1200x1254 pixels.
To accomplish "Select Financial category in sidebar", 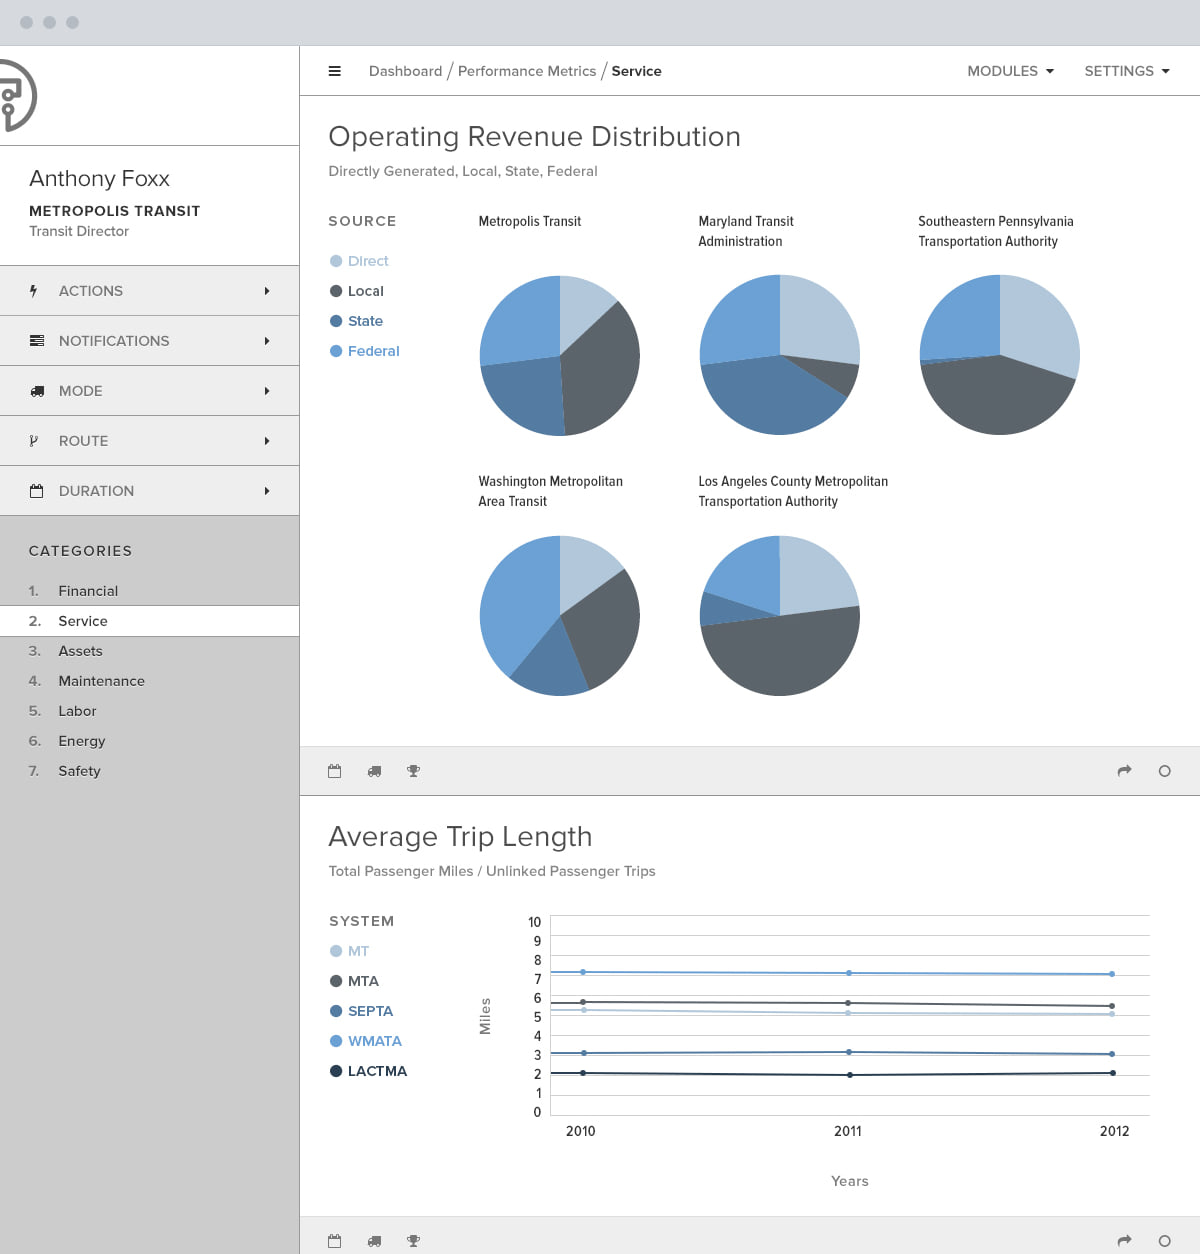I will [x=150, y=591].
